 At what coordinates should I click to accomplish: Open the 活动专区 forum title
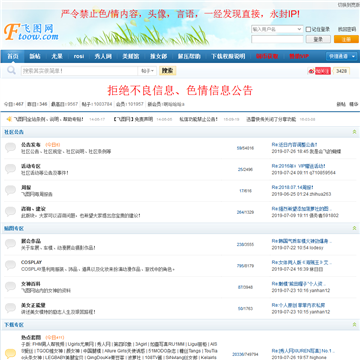pos(31,166)
